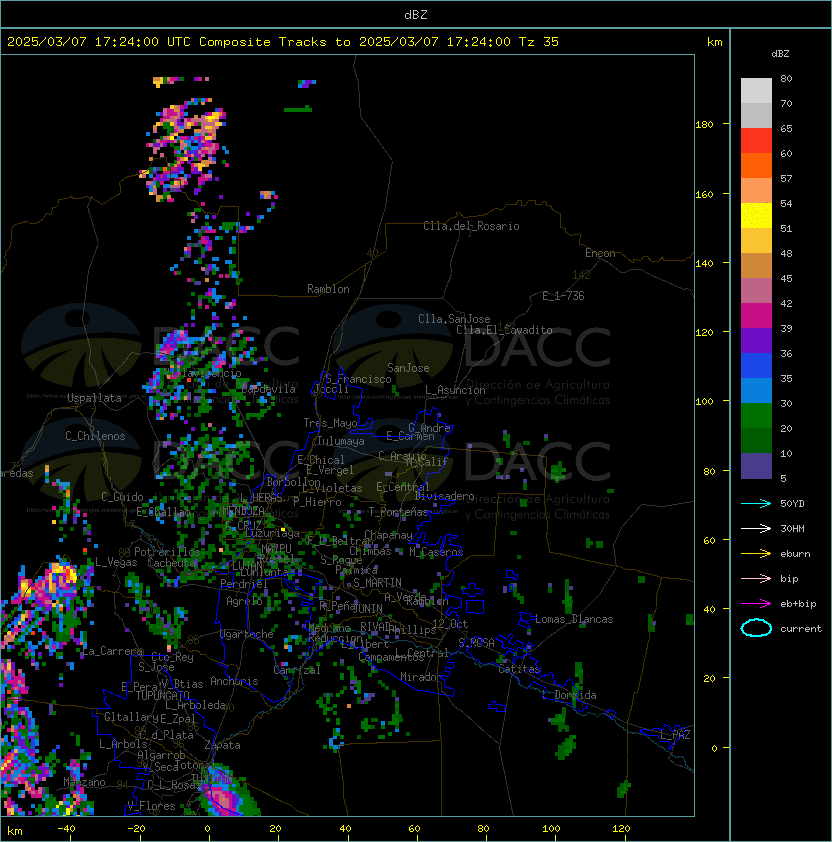Click the C_Guido label

point(122,497)
